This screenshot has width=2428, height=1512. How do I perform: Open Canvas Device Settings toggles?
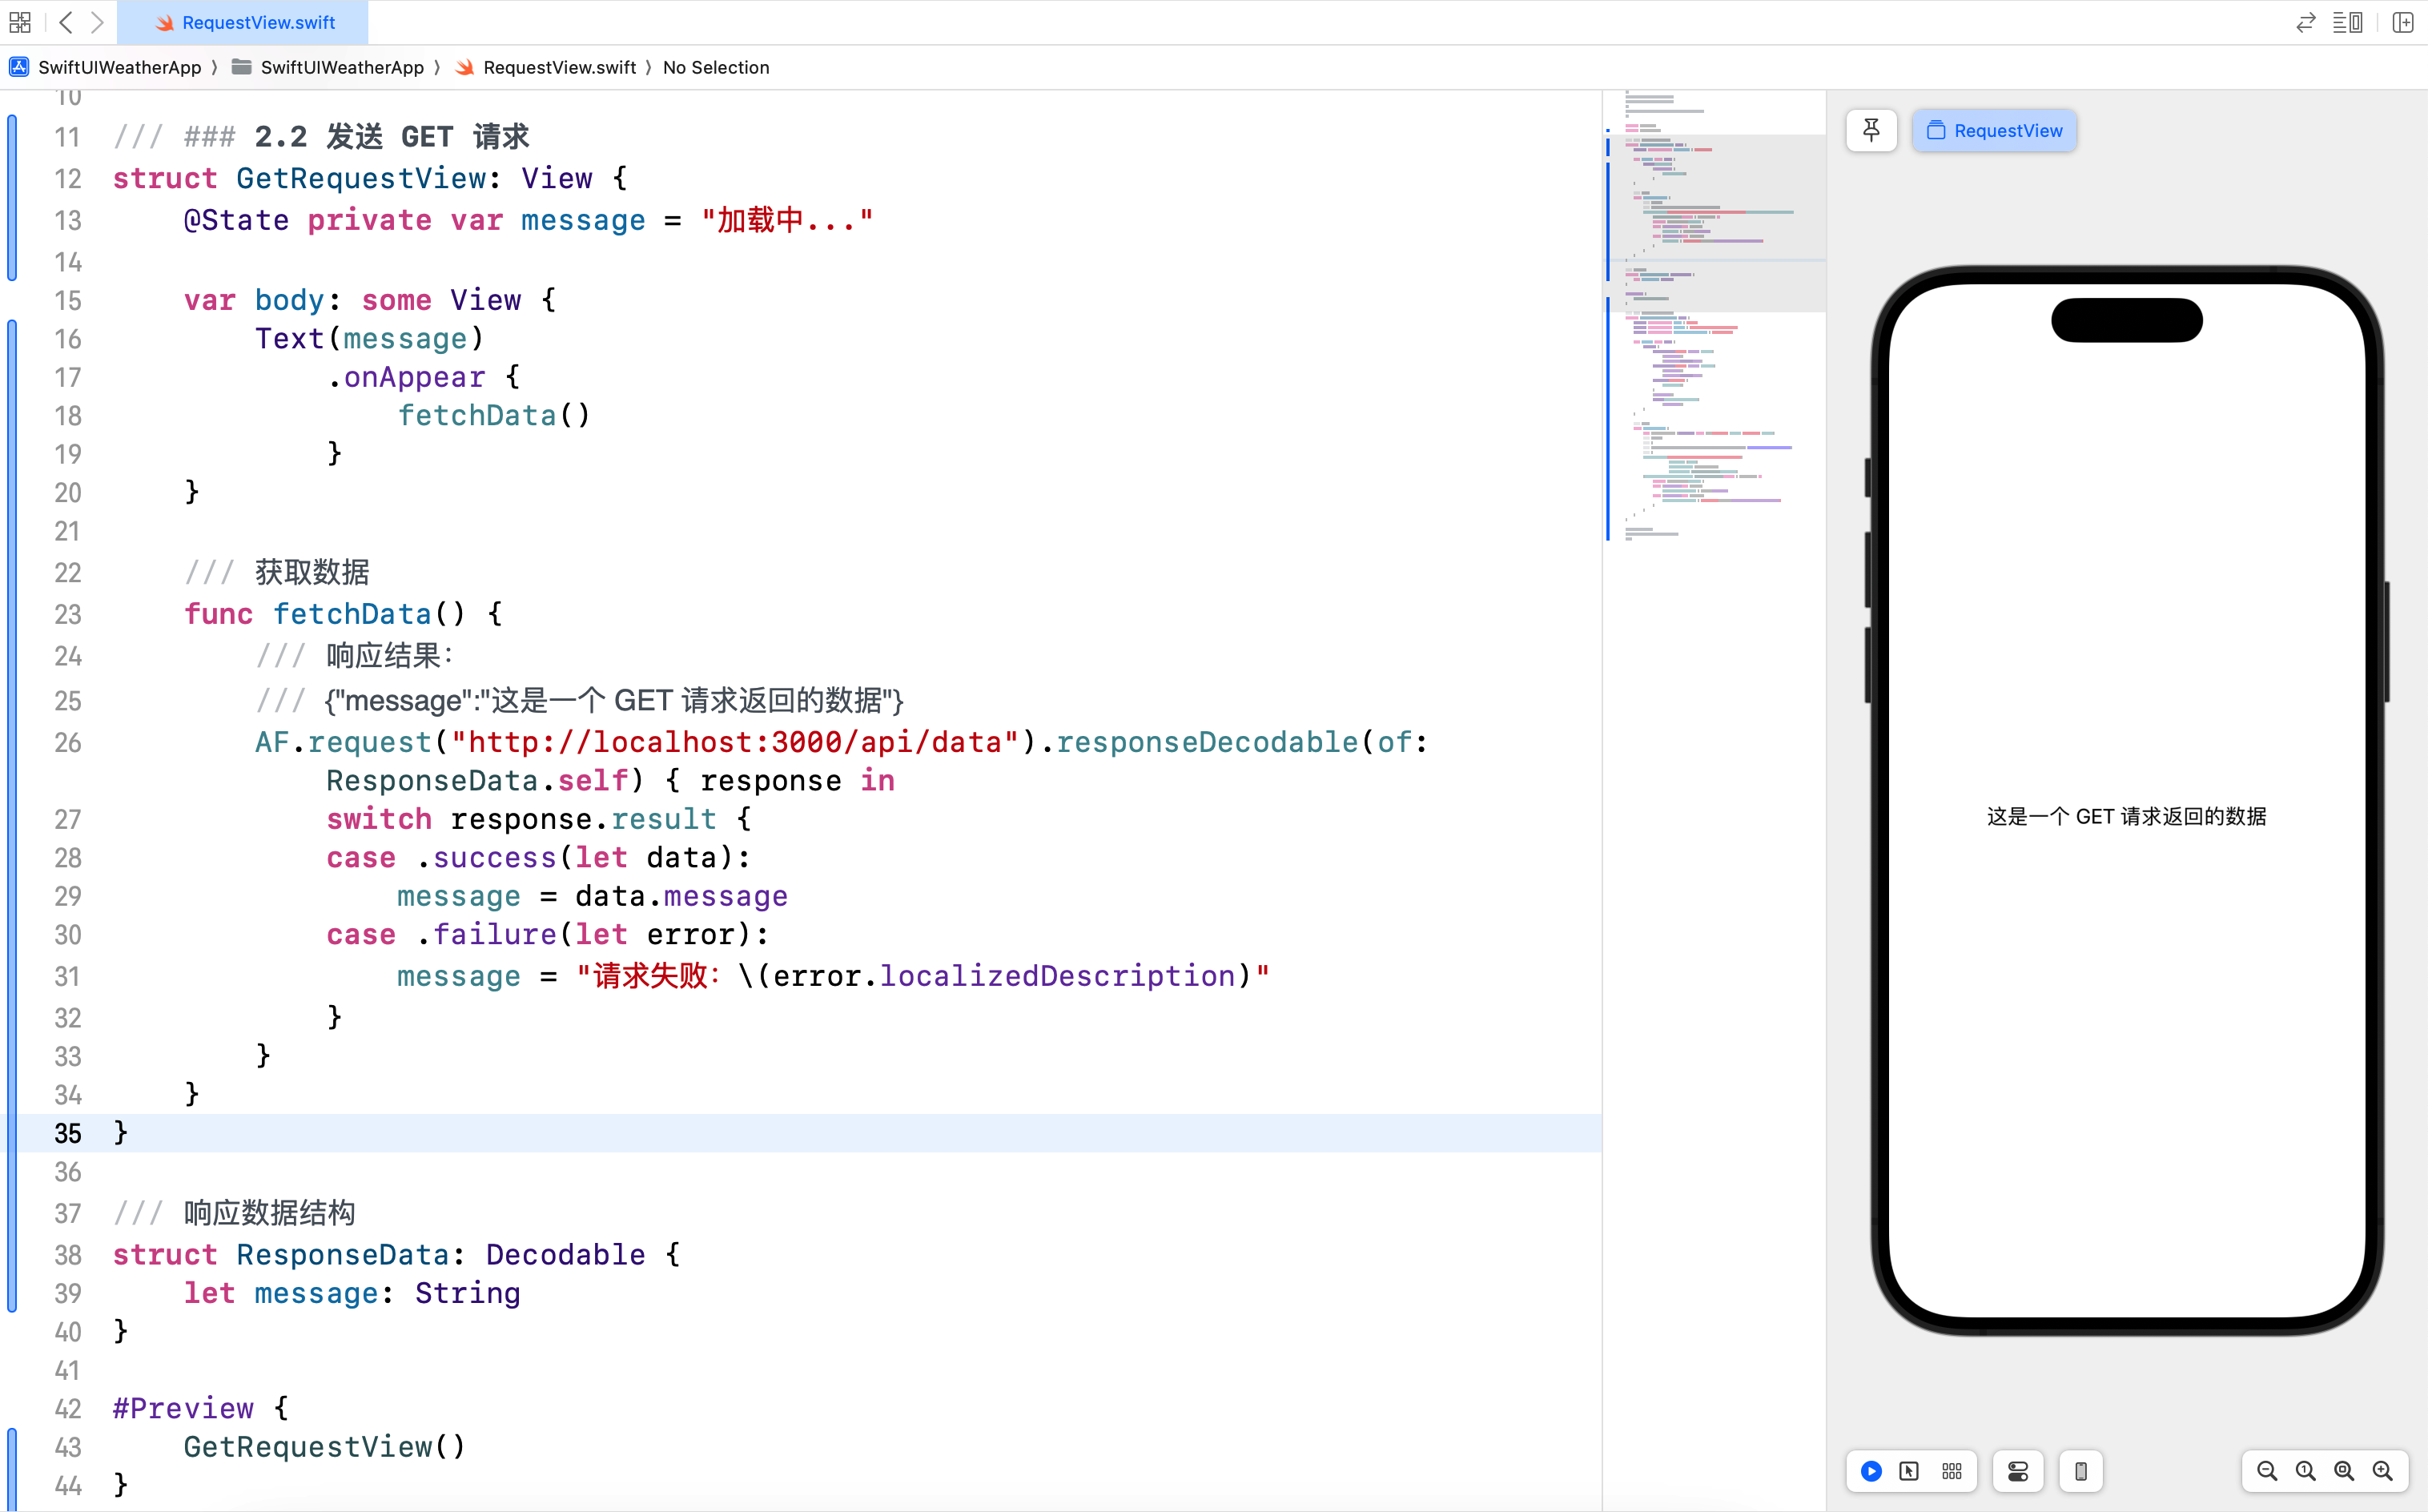pos(2018,1471)
